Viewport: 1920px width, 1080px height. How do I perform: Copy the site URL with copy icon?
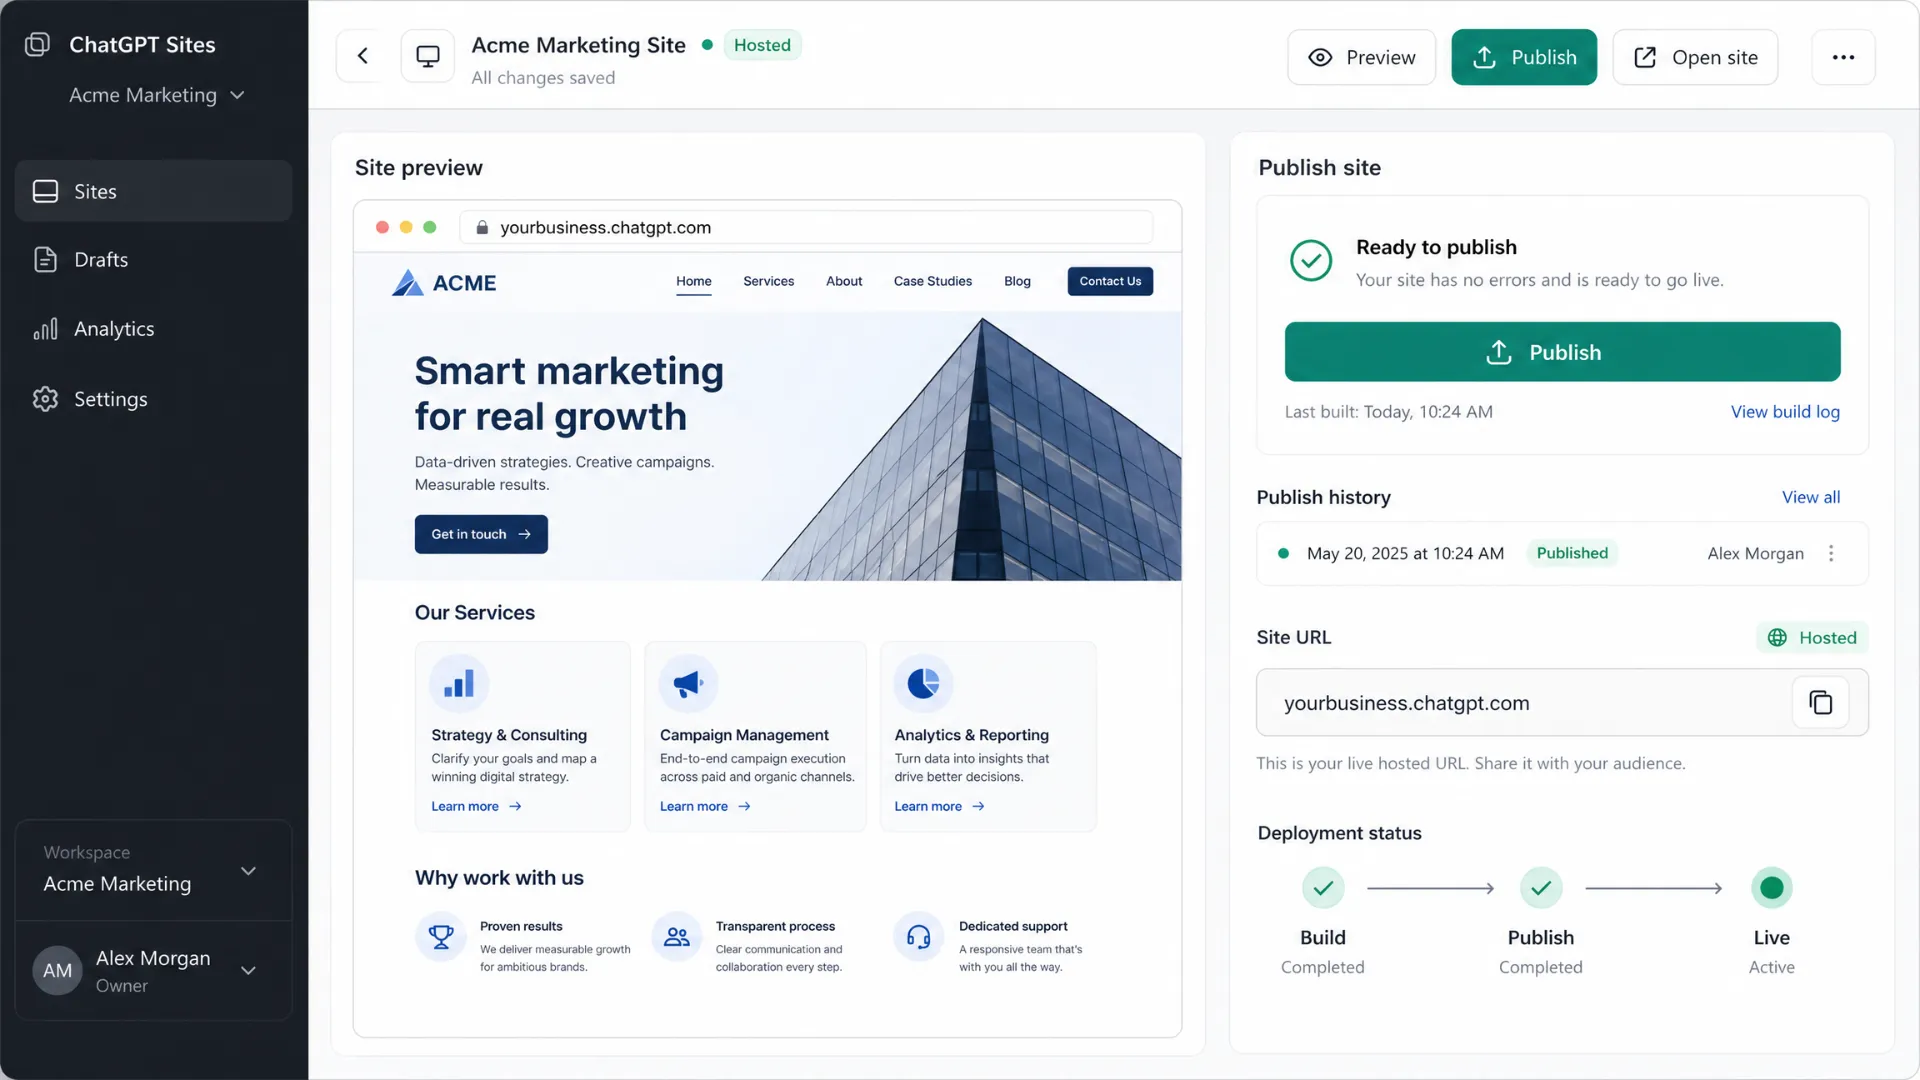[1820, 702]
